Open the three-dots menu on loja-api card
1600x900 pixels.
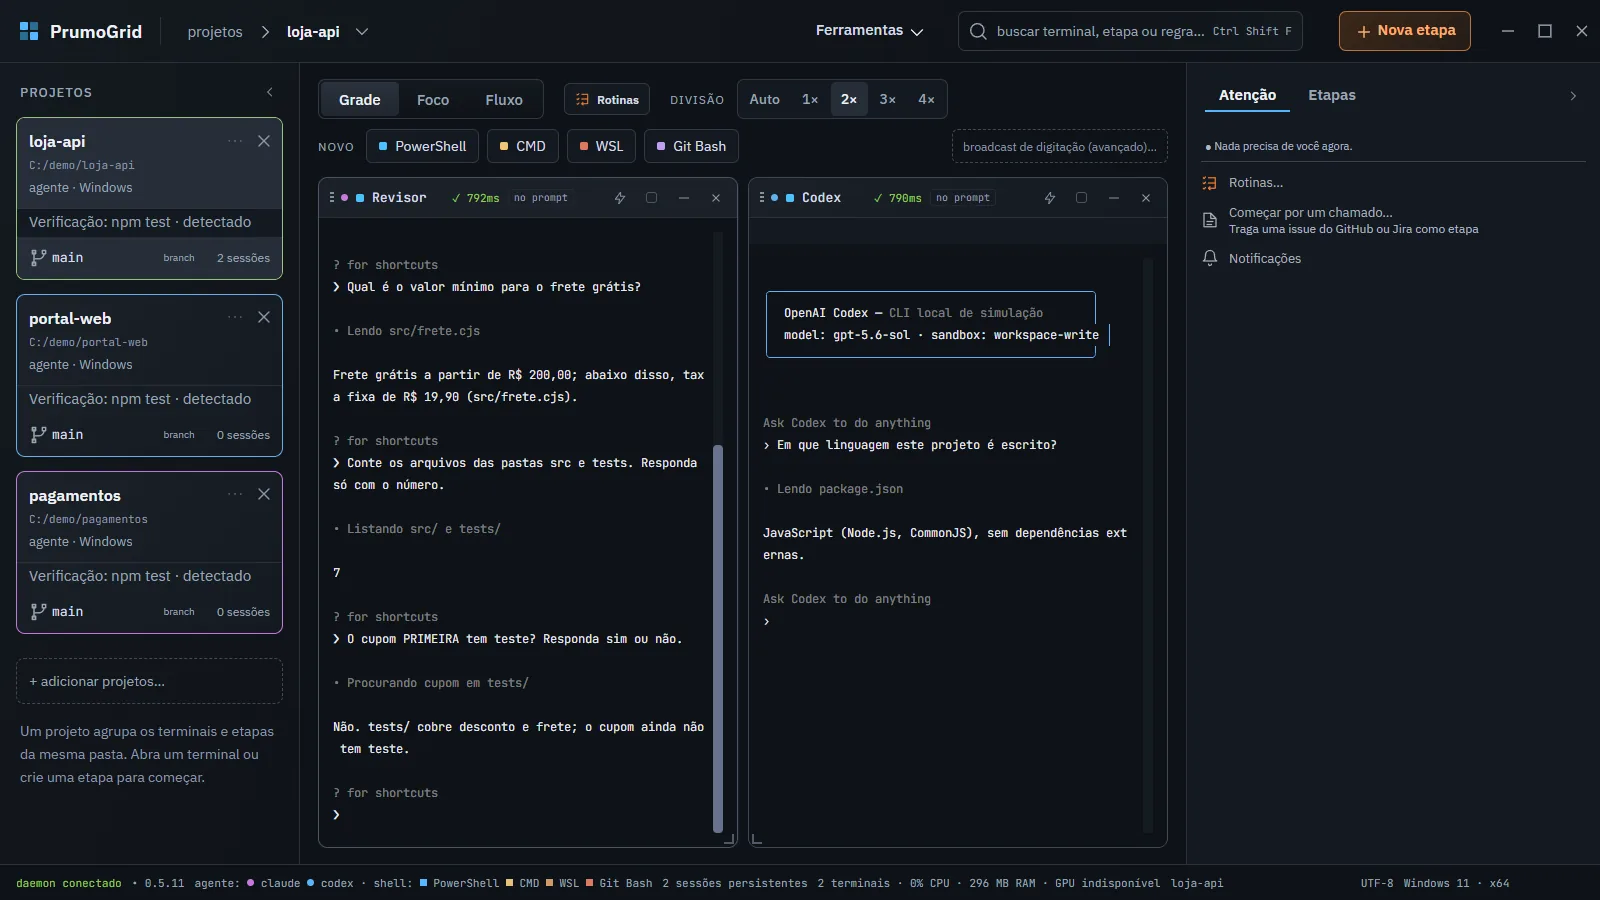(x=235, y=141)
